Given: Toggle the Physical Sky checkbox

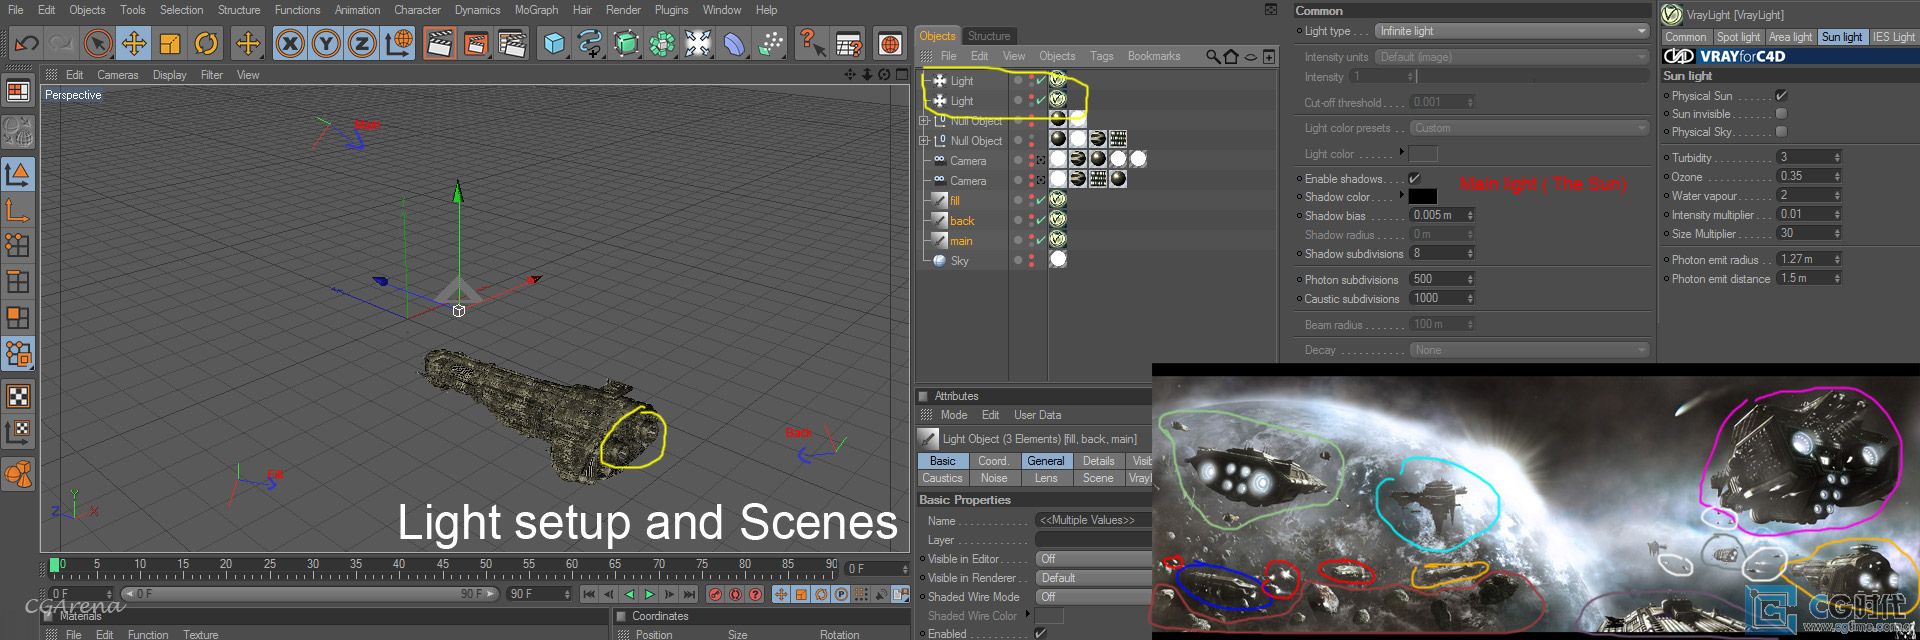Looking at the screenshot, I should pyautogui.click(x=1781, y=132).
